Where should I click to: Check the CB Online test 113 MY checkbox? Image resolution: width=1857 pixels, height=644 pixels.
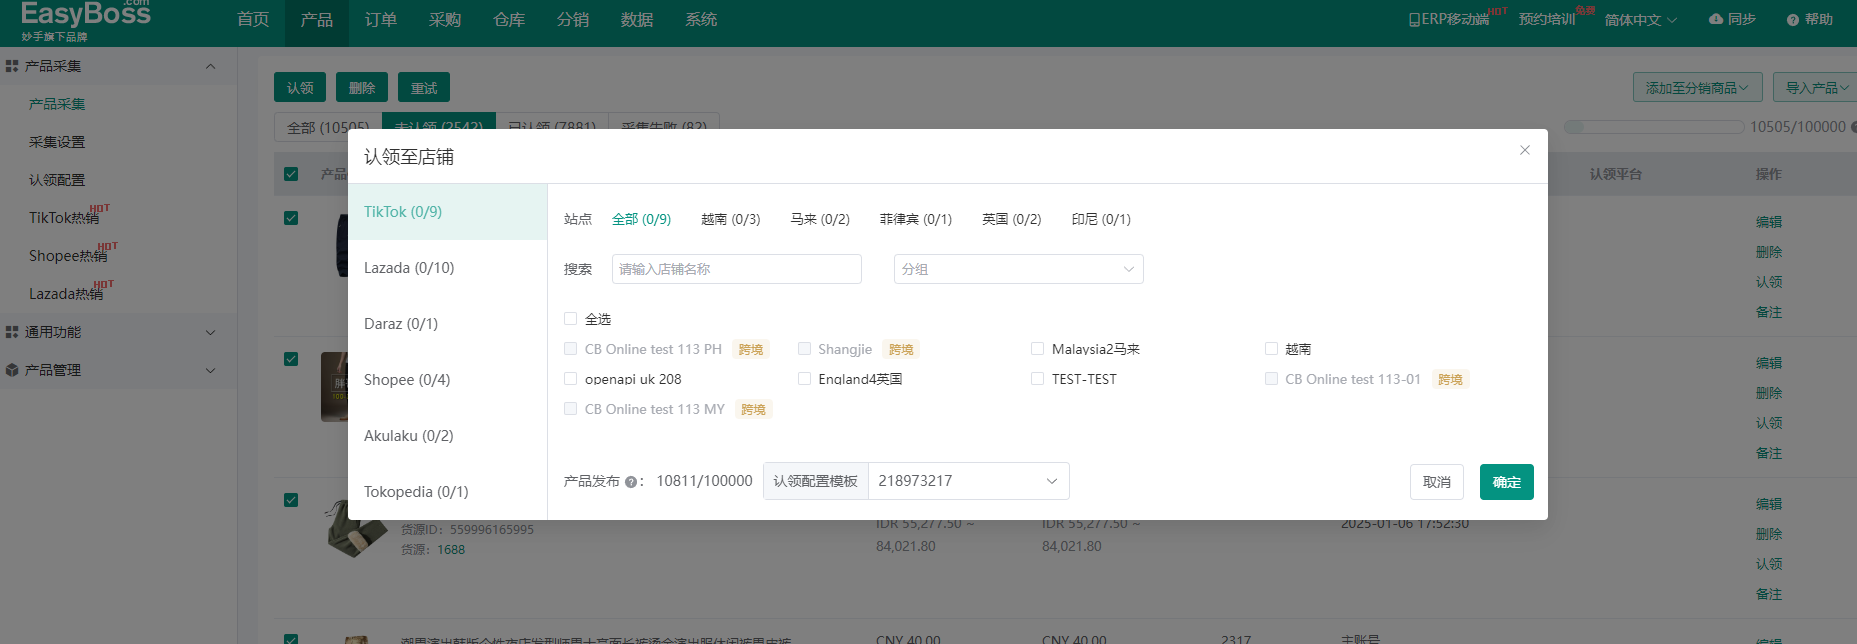(570, 409)
